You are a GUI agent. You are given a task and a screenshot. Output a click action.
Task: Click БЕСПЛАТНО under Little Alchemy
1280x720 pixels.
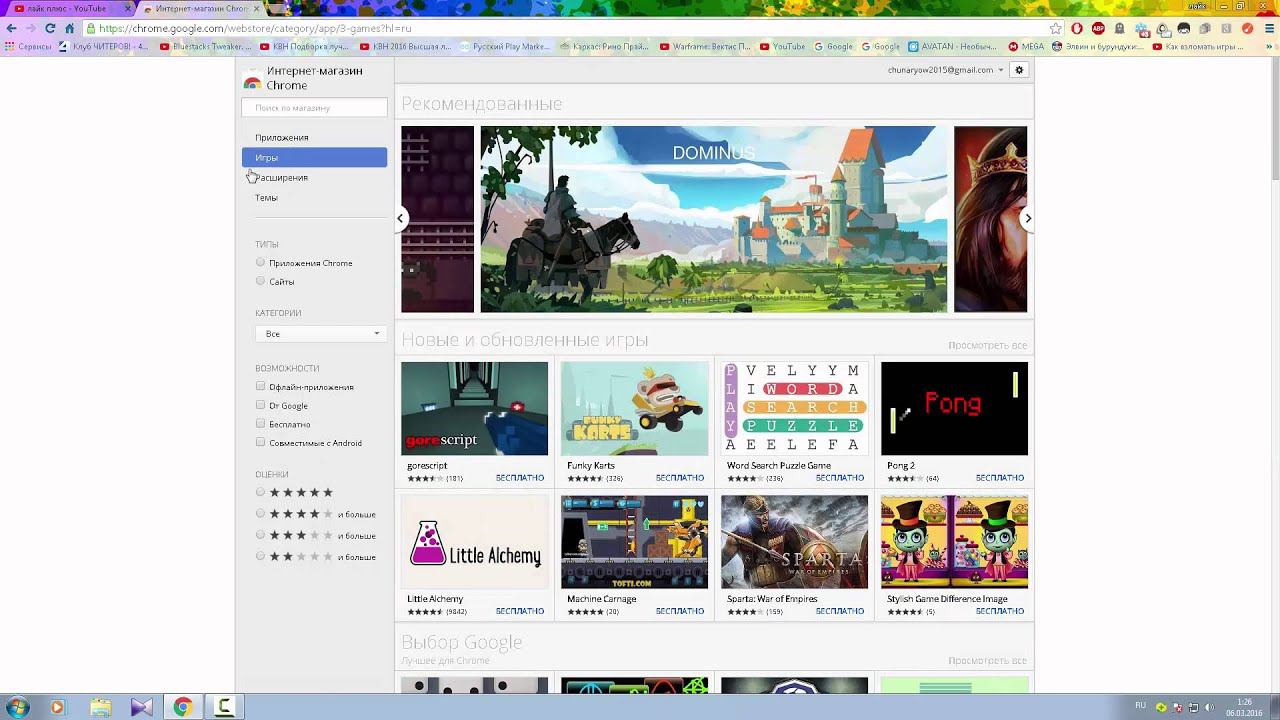(520, 611)
